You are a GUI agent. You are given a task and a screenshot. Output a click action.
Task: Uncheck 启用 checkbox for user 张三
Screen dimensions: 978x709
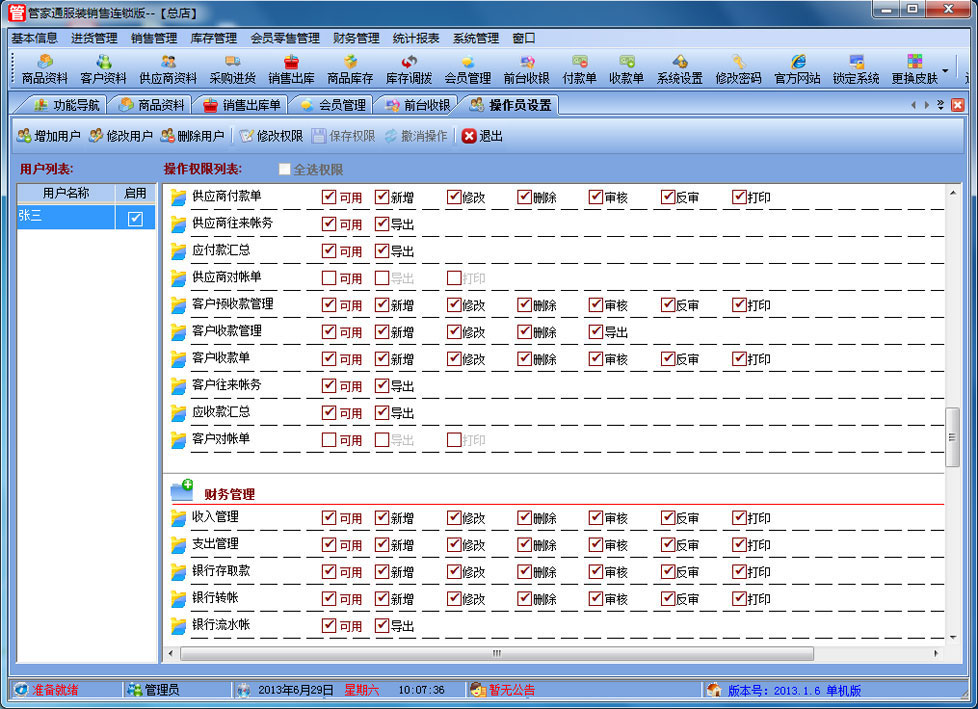coord(136,219)
